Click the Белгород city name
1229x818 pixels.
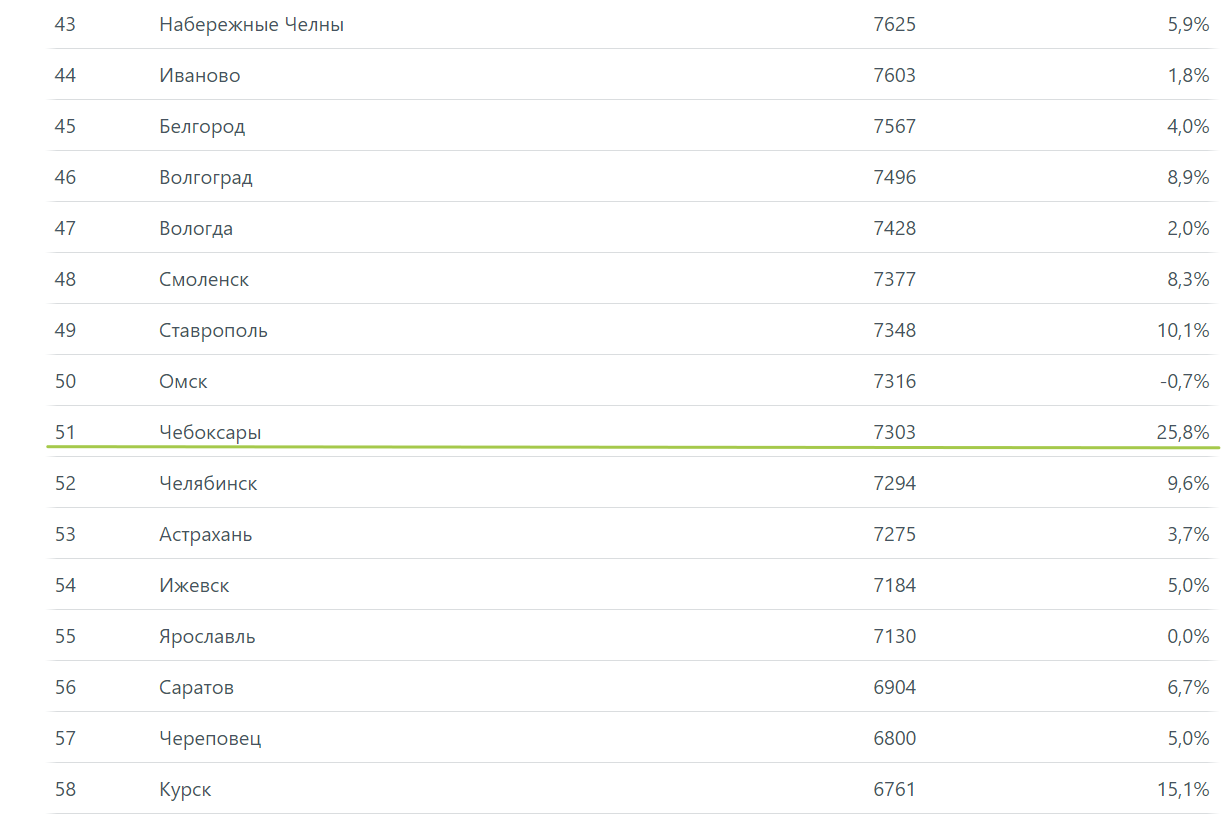pyautogui.click(x=202, y=127)
